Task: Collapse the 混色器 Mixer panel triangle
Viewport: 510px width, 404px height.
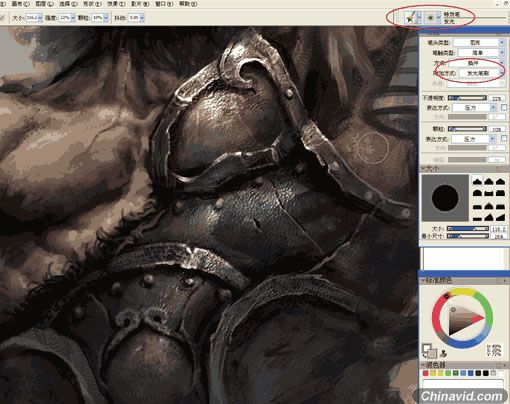Action: coord(423,365)
